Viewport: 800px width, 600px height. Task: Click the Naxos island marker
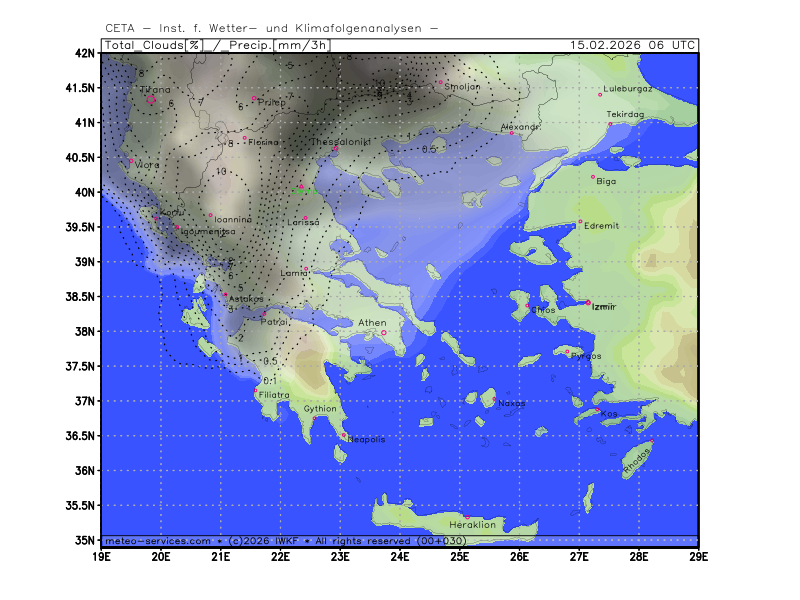[494, 398]
